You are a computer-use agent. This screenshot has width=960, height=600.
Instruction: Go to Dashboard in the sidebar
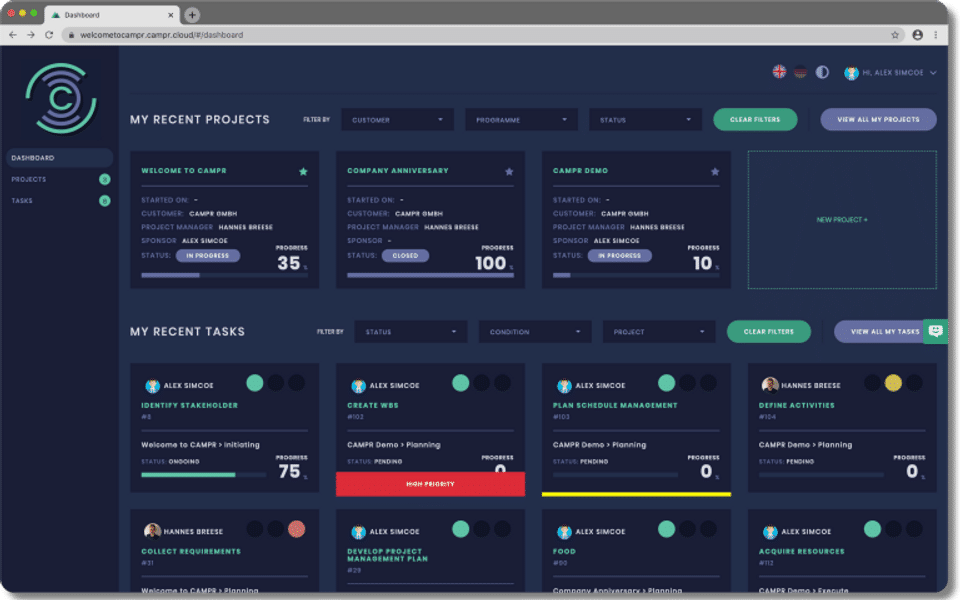(59, 158)
